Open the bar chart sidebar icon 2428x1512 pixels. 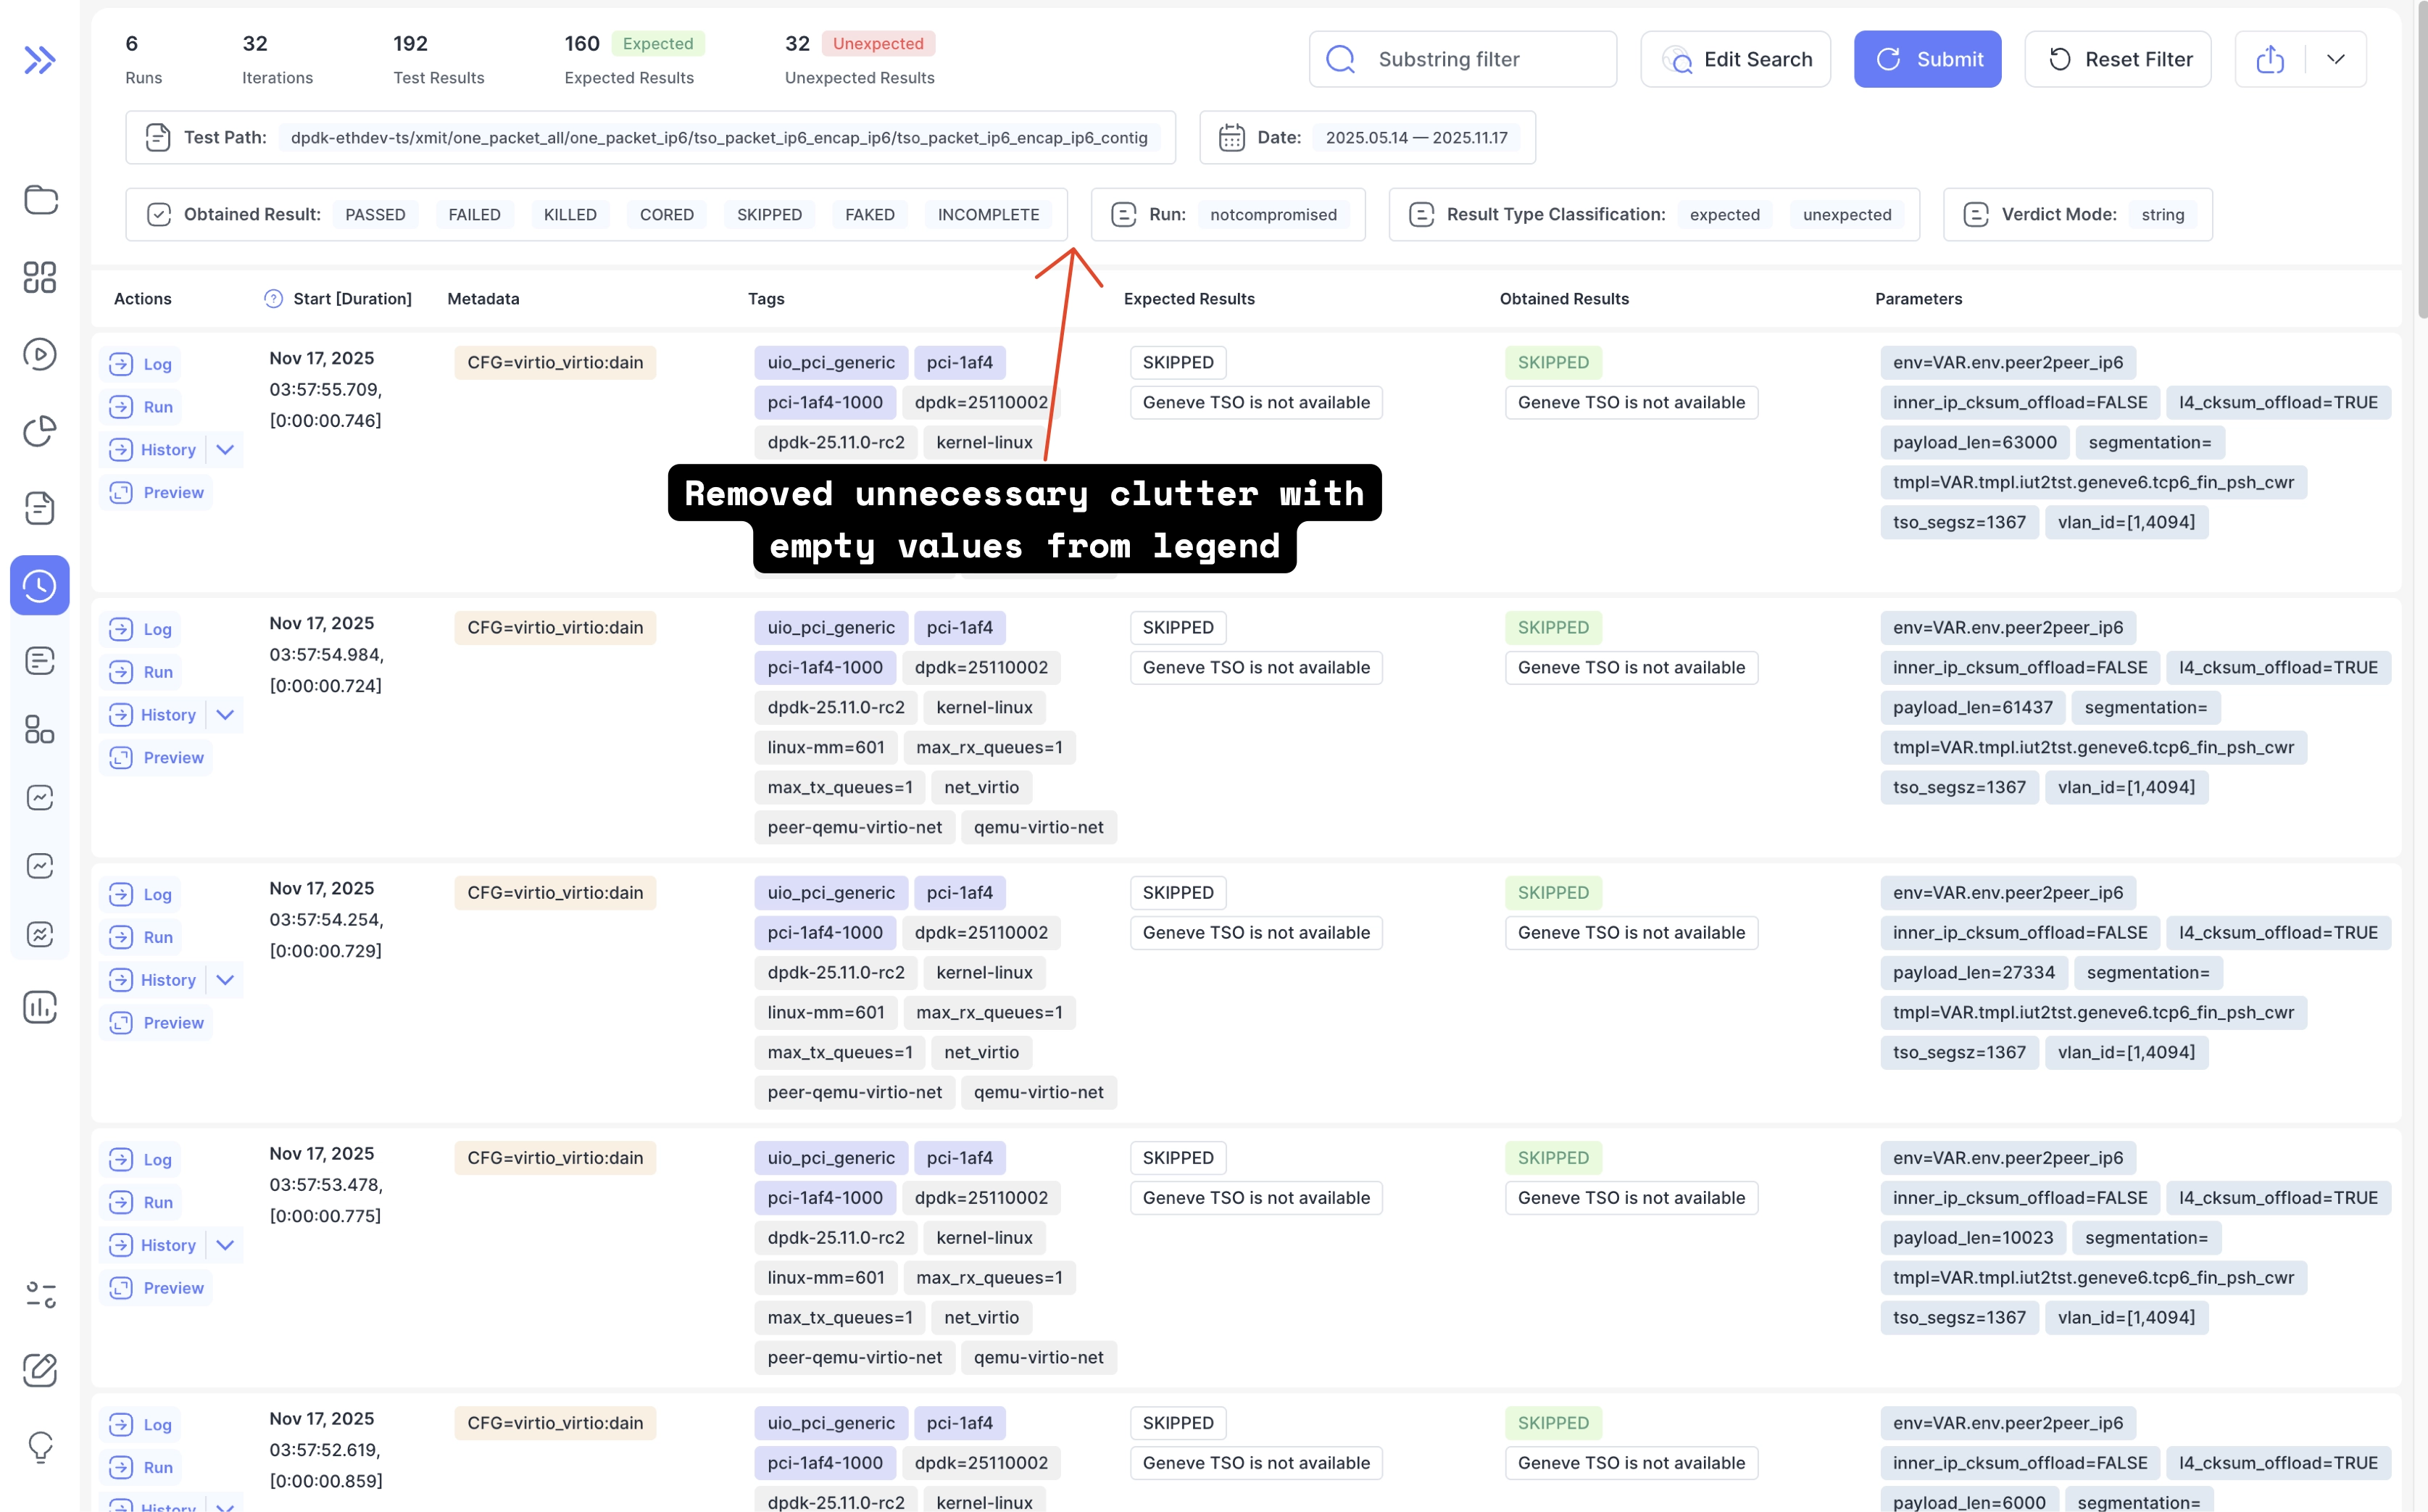[x=40, y=1007]
